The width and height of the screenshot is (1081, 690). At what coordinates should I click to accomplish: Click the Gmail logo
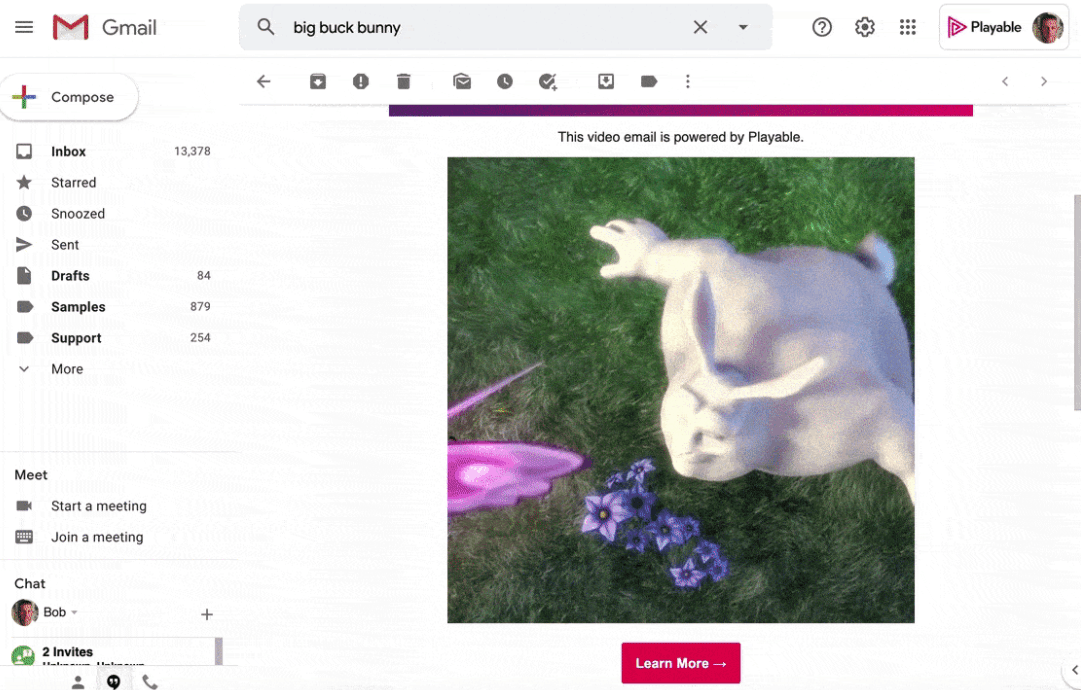click(x=105, y=27)
